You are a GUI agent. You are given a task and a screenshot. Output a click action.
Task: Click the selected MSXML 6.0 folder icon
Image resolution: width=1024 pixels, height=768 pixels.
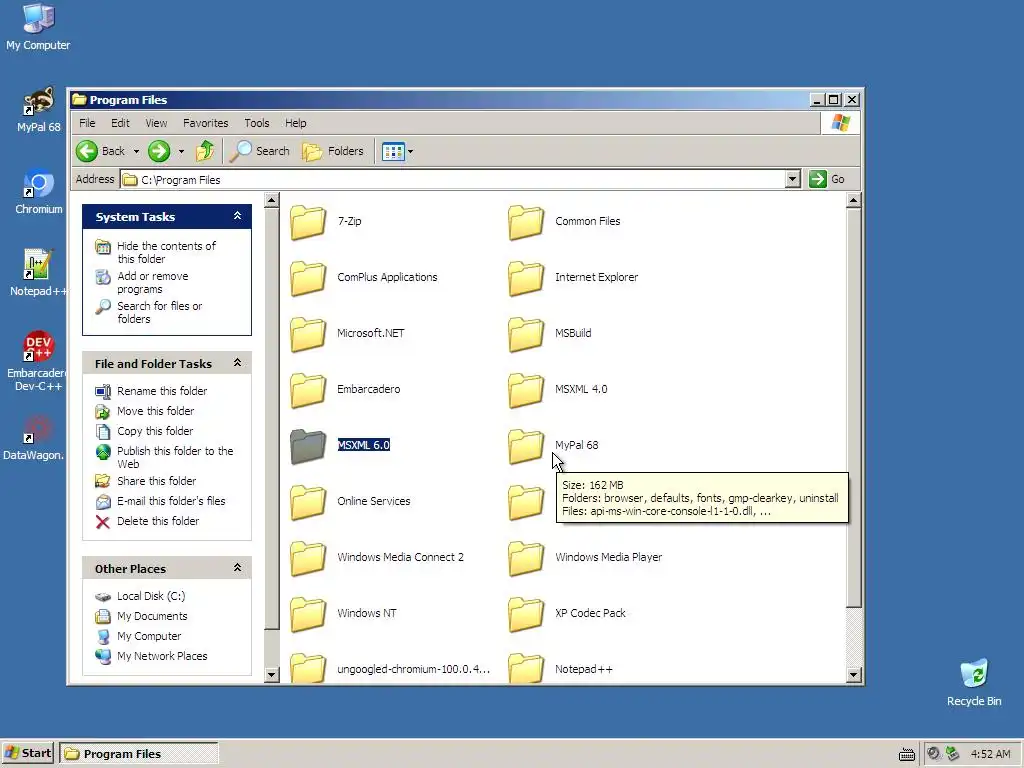tap(308, 446)
